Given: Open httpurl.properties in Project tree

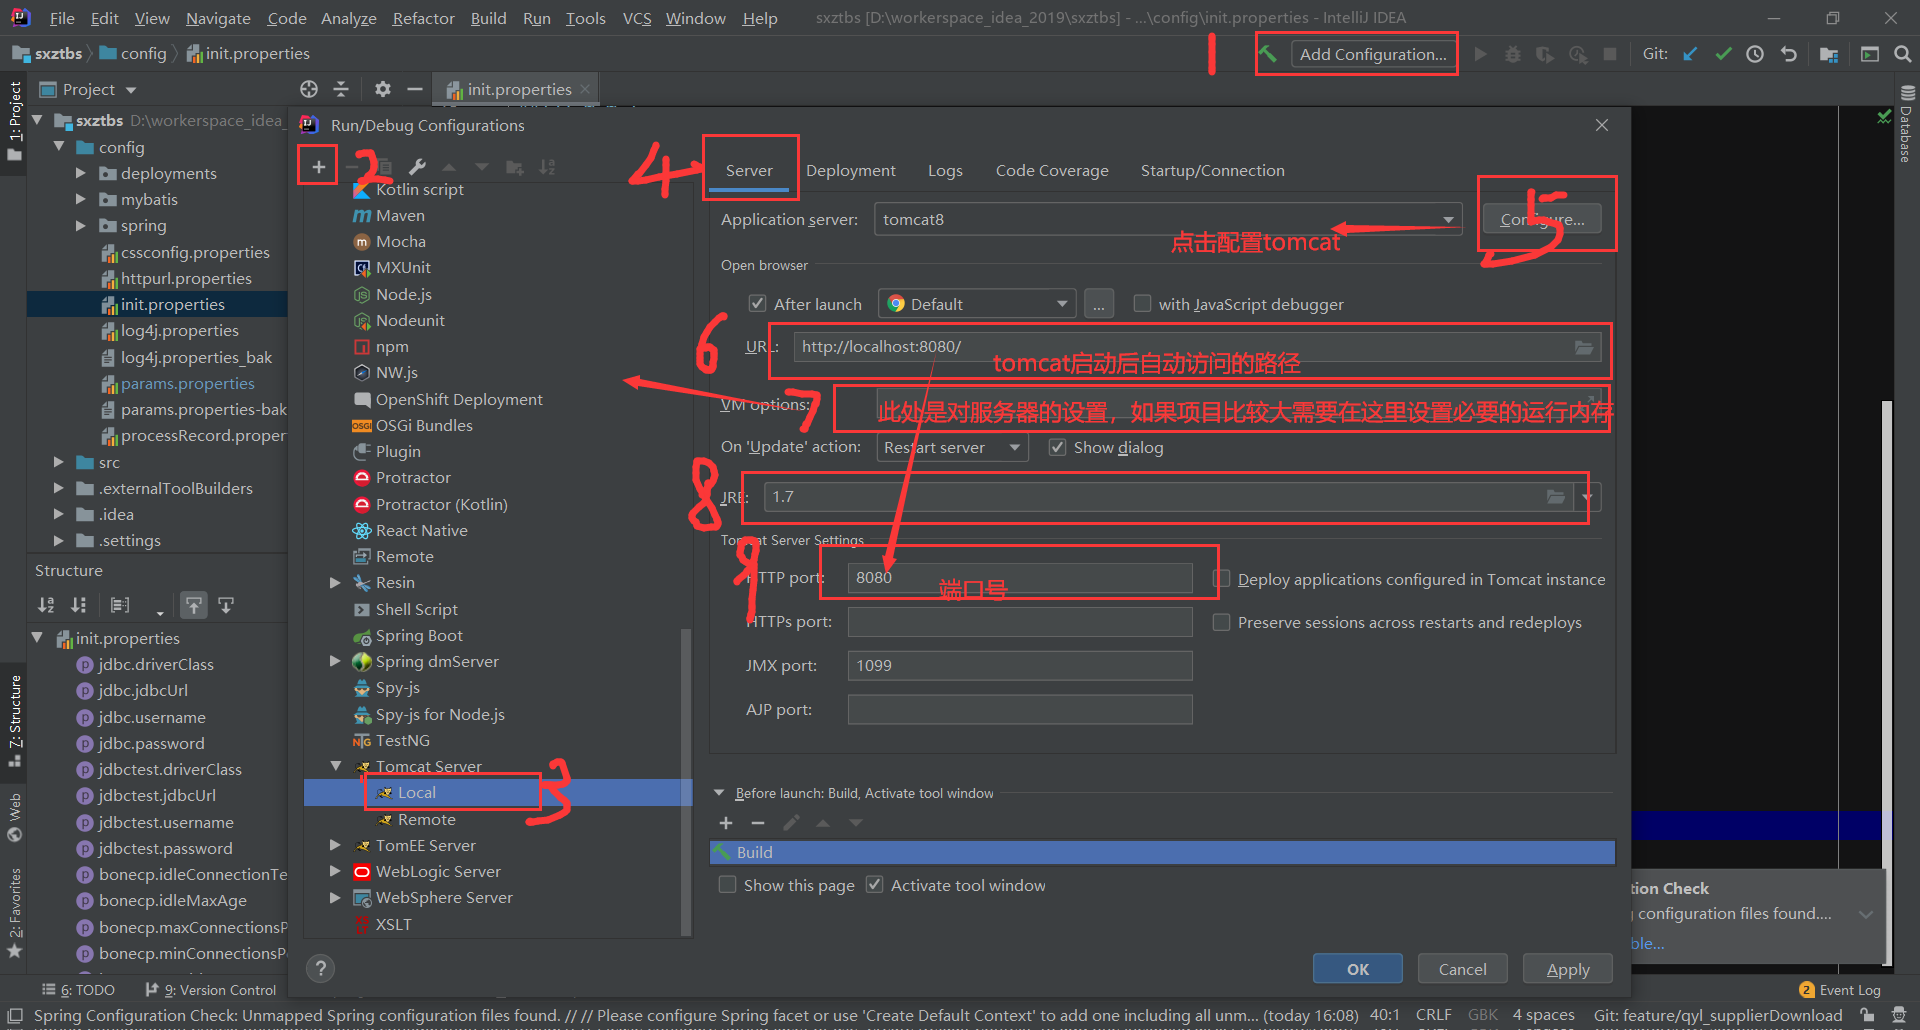Looking at the screenshot, I should point(186,278).
